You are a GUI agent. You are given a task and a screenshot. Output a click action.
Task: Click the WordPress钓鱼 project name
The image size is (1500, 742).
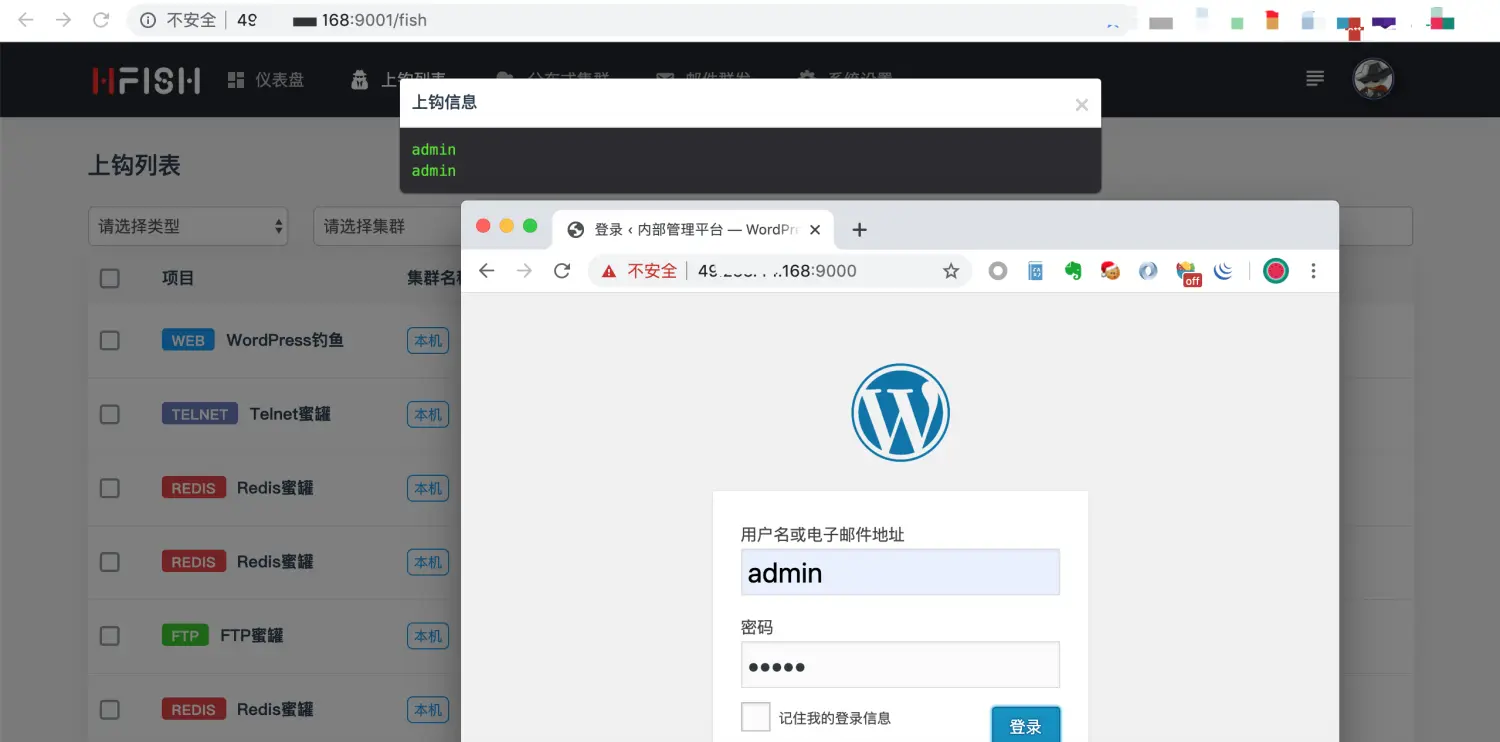(x=285, y=341)
